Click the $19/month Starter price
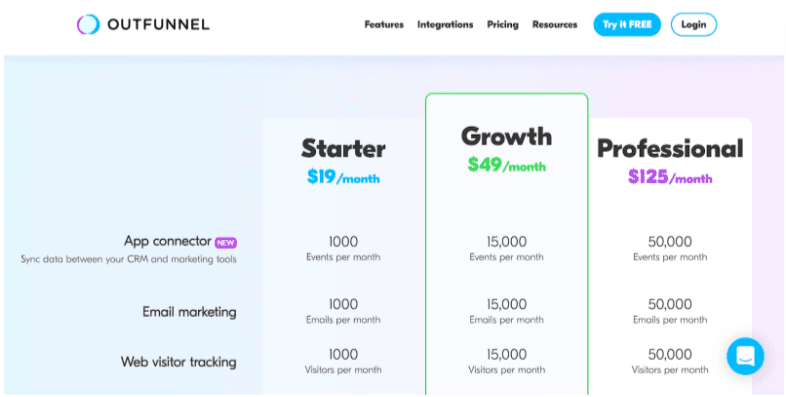 pyautogui.click(x=343, y=177)
